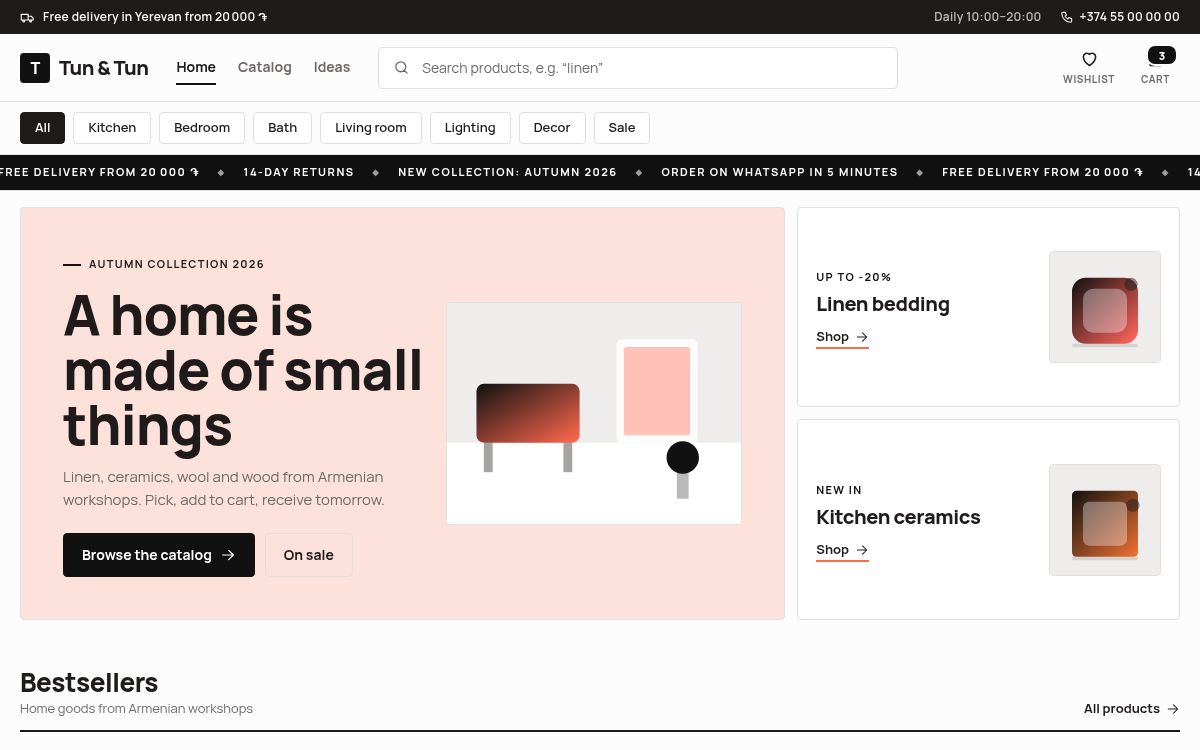Select the Living room category chip
The height and width of the screenshot is (750, 1200).
pyautogui.click(x=371, y=128)
